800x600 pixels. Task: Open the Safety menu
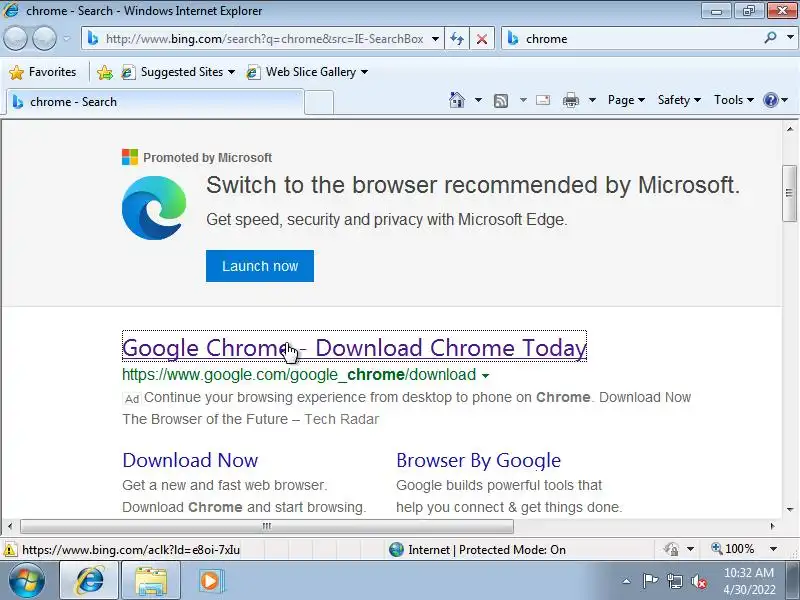pyautogui.click(x=679, y=100)
